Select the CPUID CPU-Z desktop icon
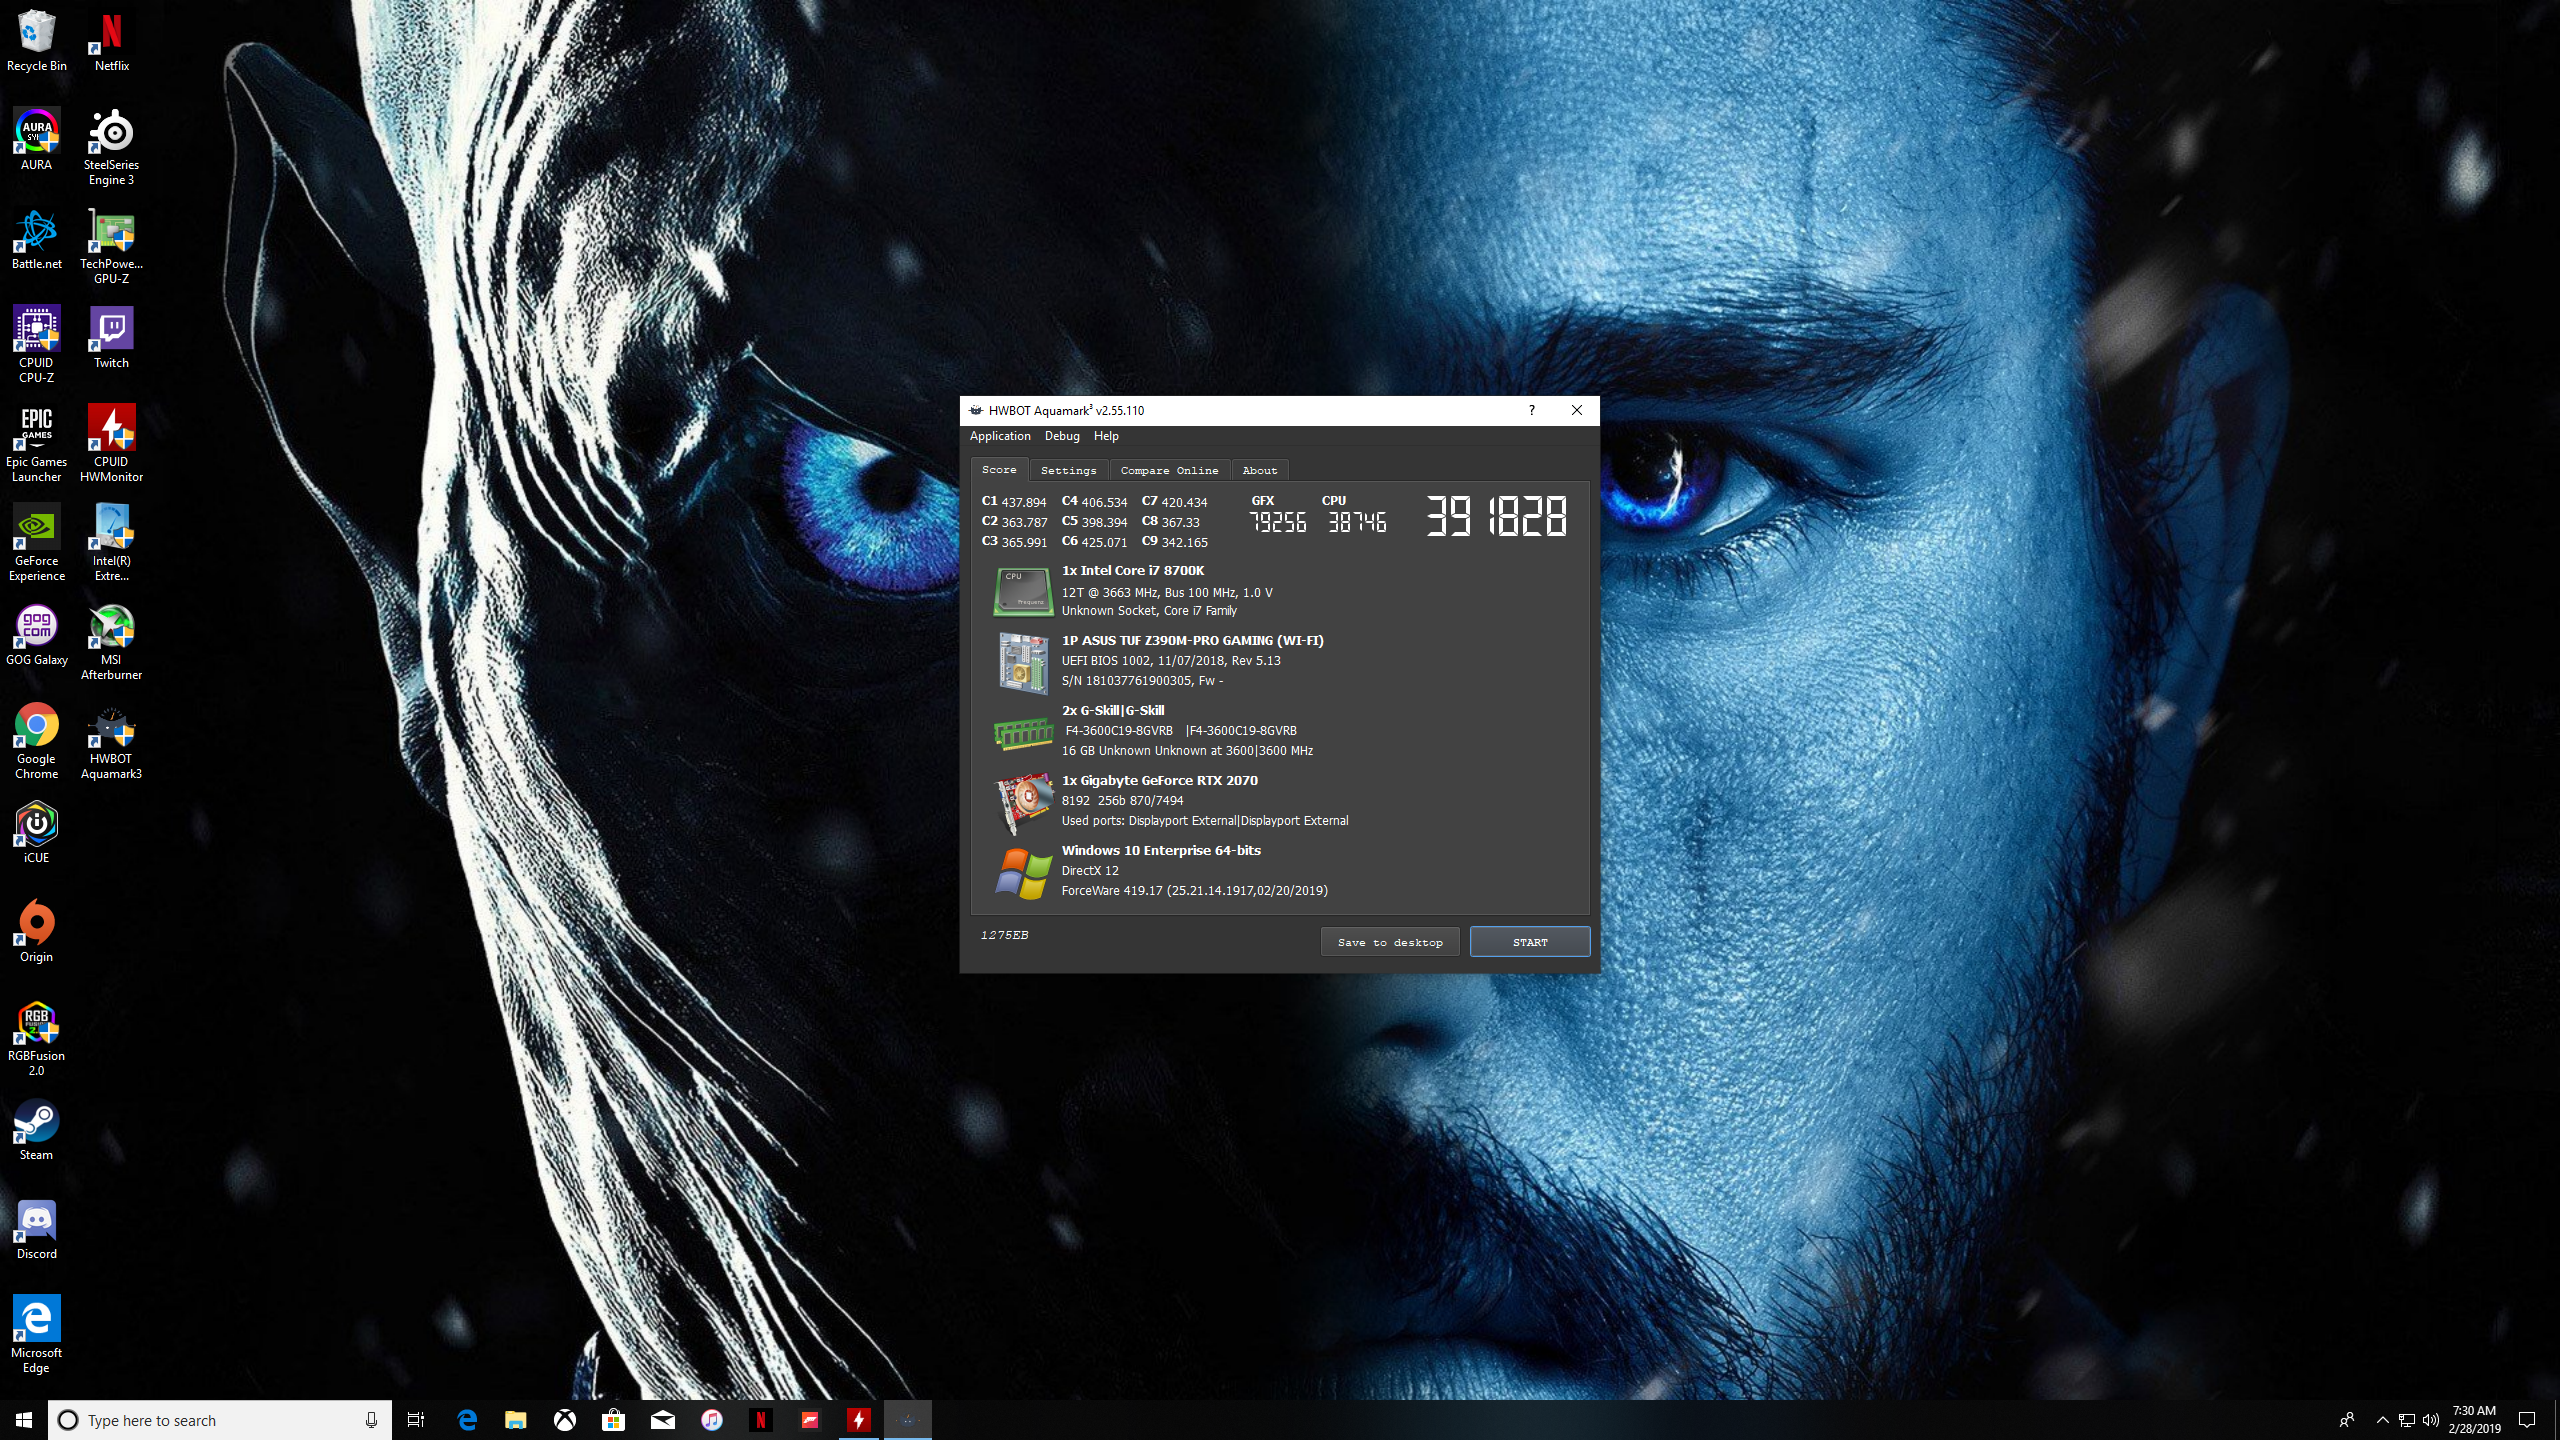Screen dimensions: 2560x1440 click(x=37, y=345)
